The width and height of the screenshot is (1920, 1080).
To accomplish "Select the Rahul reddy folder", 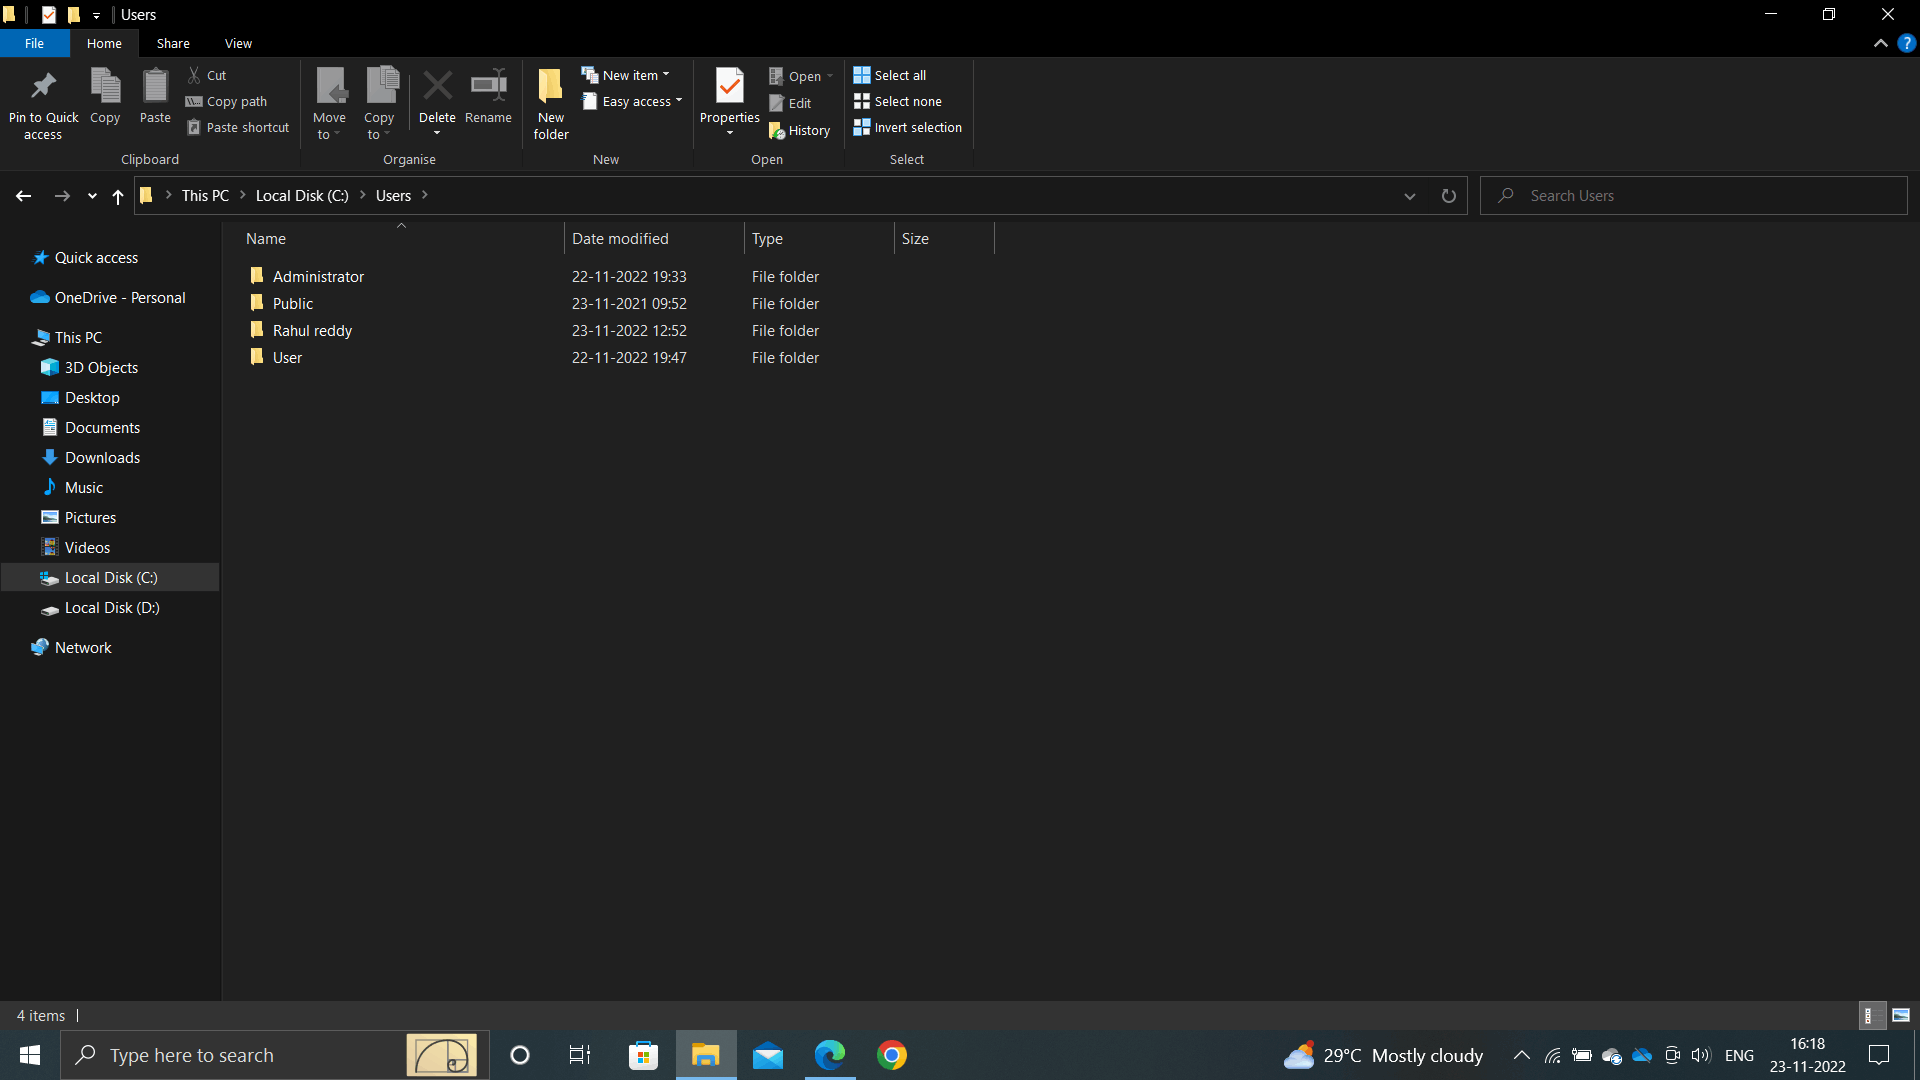I will point(312,330).
